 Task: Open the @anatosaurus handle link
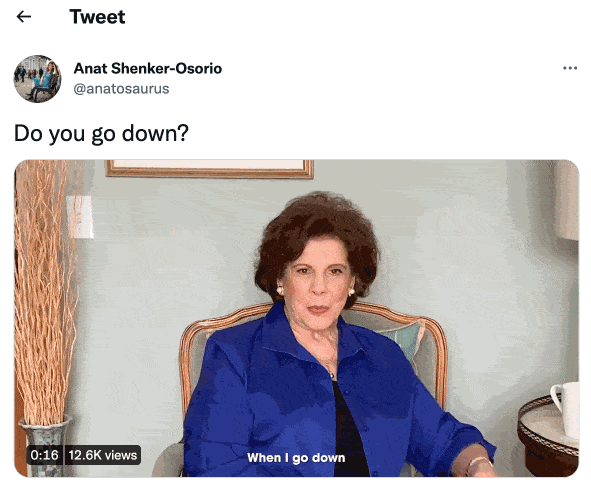(121, 89)
